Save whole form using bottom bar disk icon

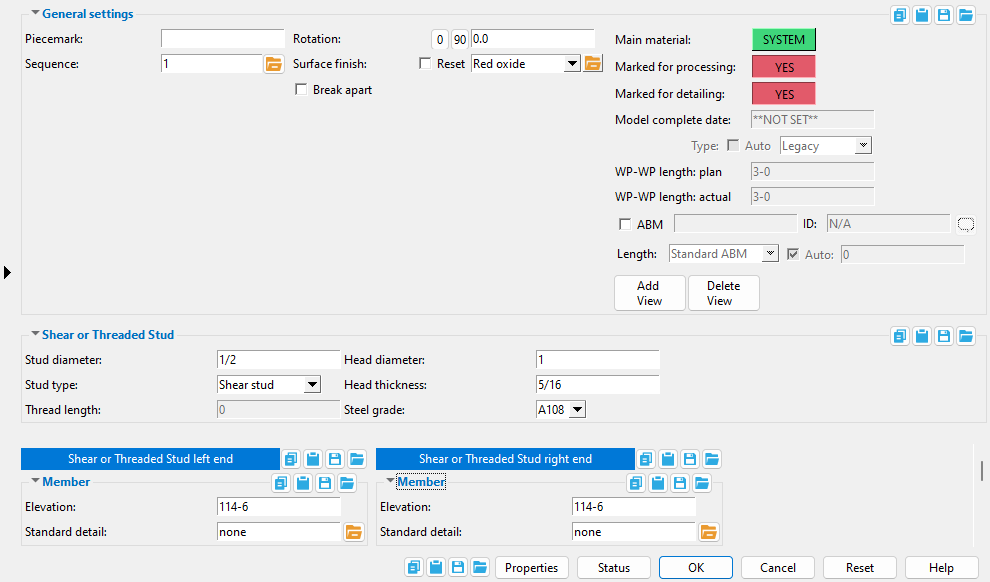click(458, 567)
